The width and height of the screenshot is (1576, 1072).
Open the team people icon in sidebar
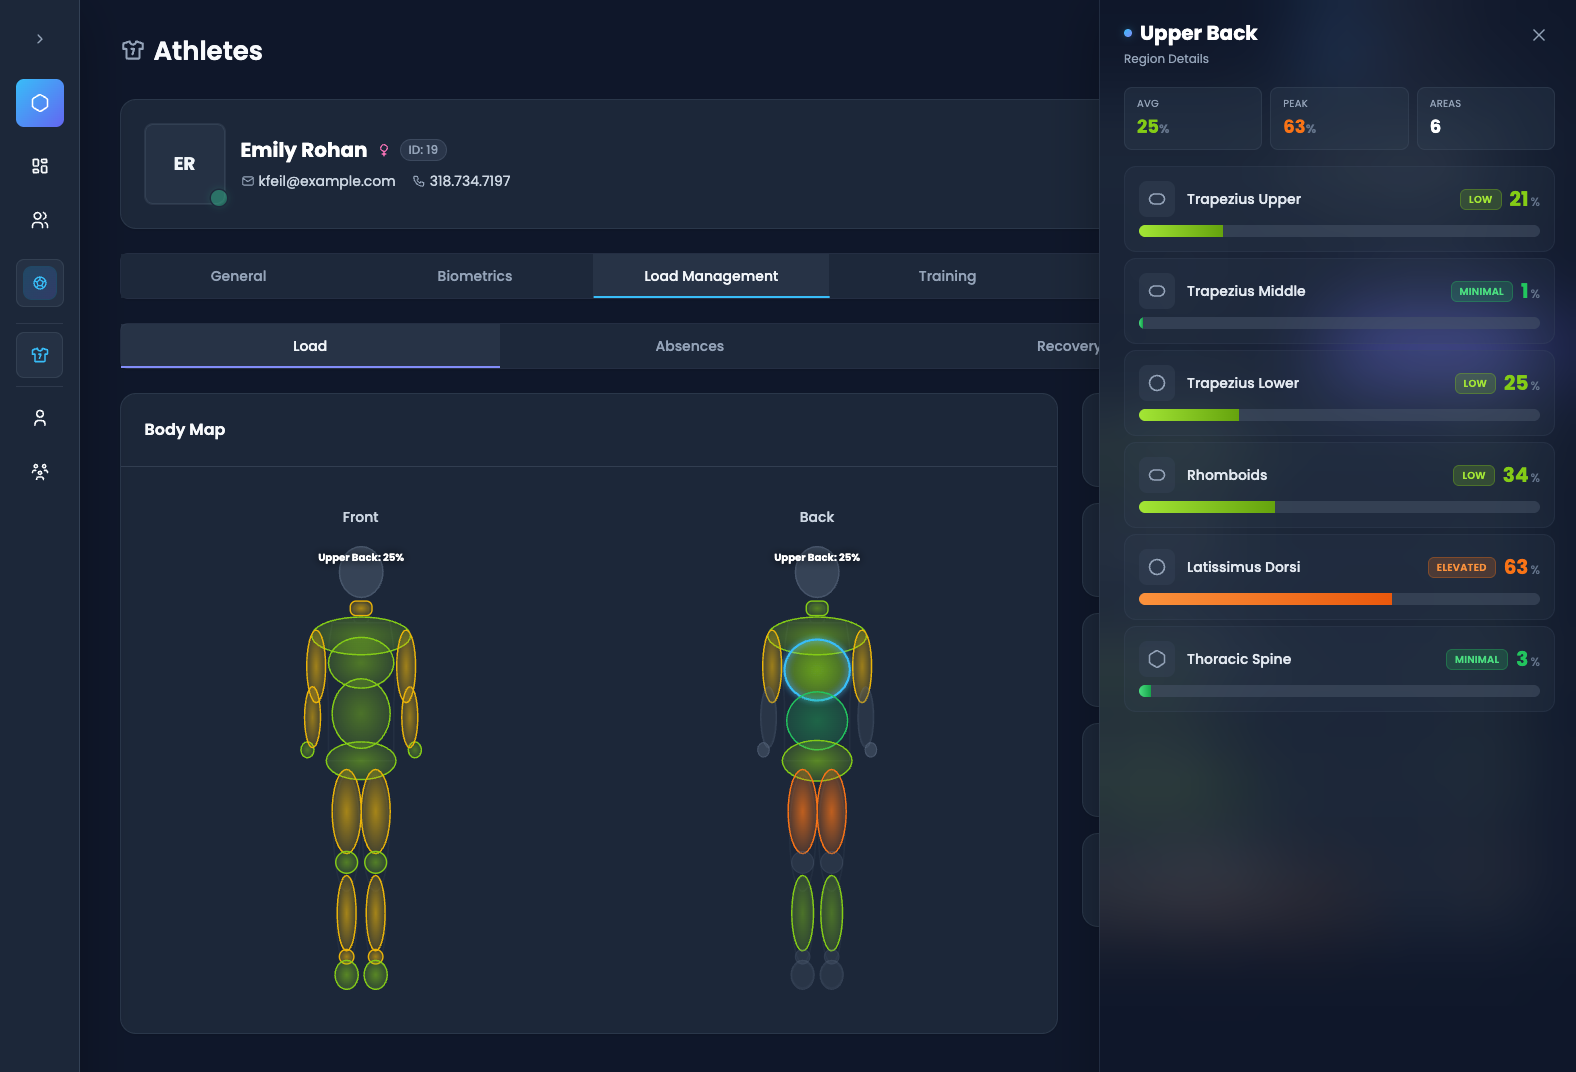[x=40, y=472]
